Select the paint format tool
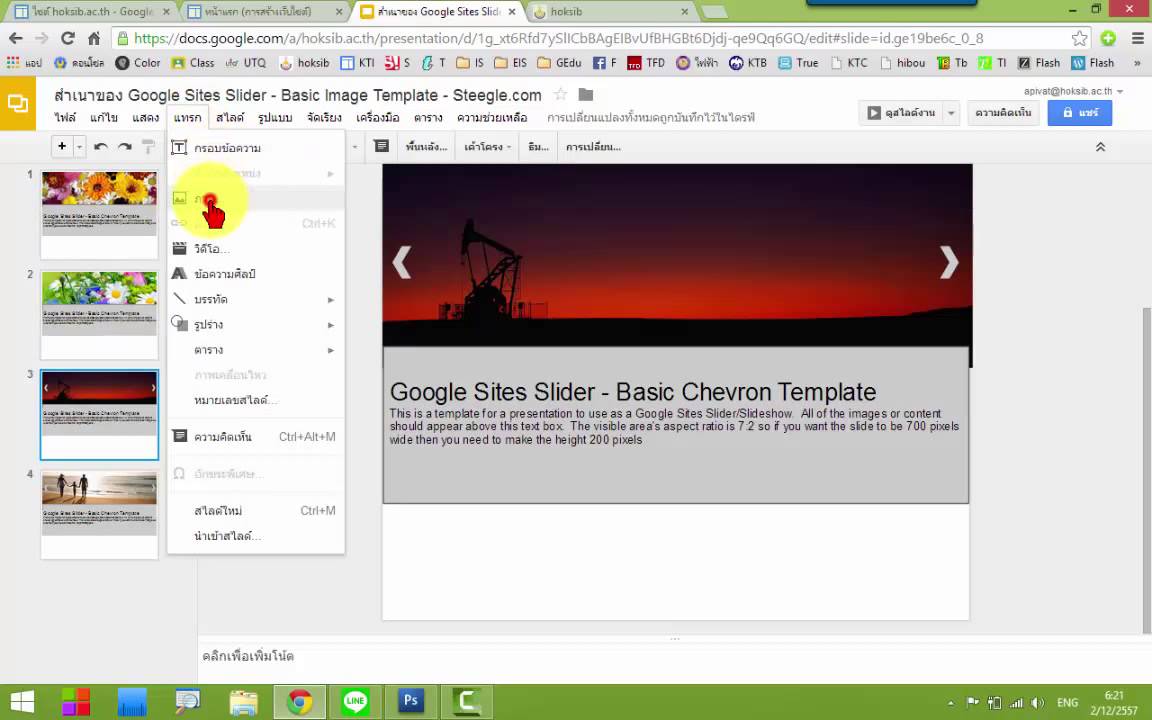 [148, 147]
